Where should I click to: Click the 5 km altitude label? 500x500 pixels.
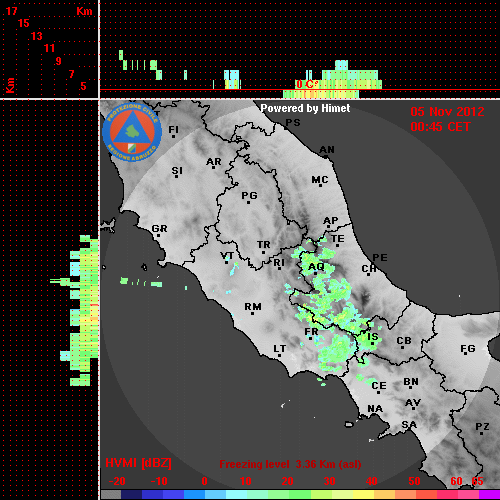[83, 86]
